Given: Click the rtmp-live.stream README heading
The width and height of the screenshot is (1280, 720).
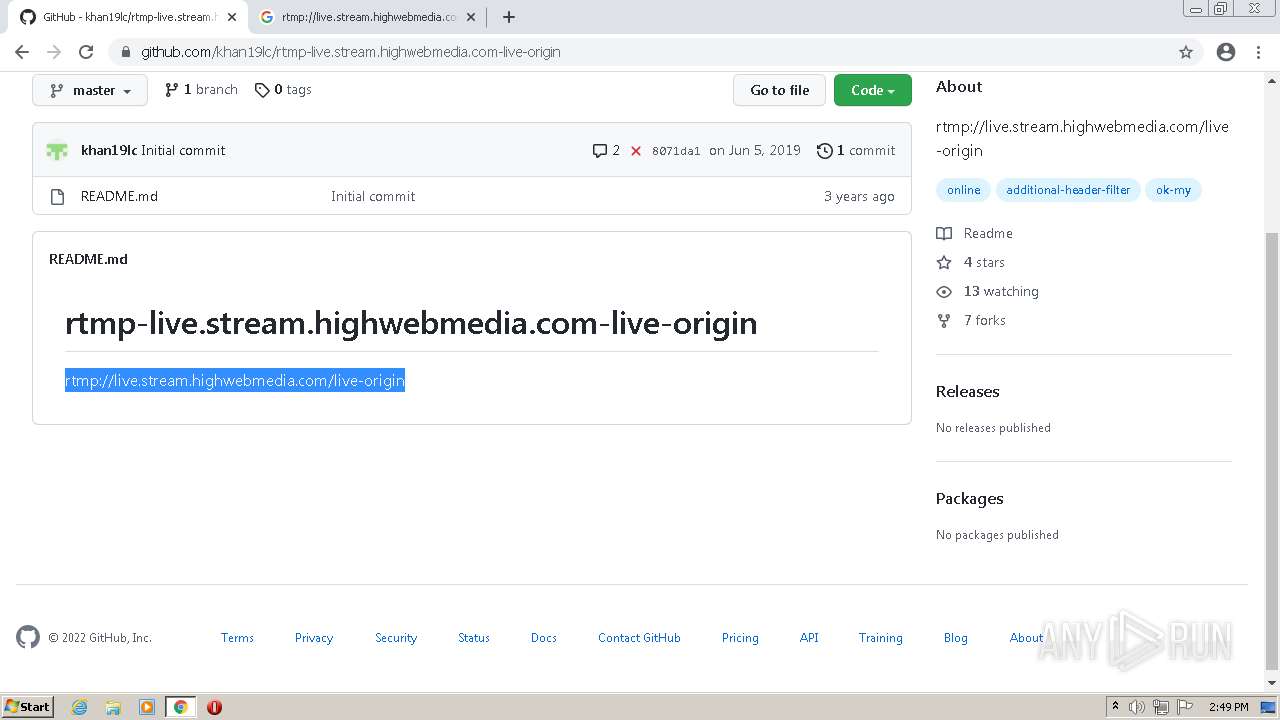Looking at the screenshot, I should [x=411, y=323].
